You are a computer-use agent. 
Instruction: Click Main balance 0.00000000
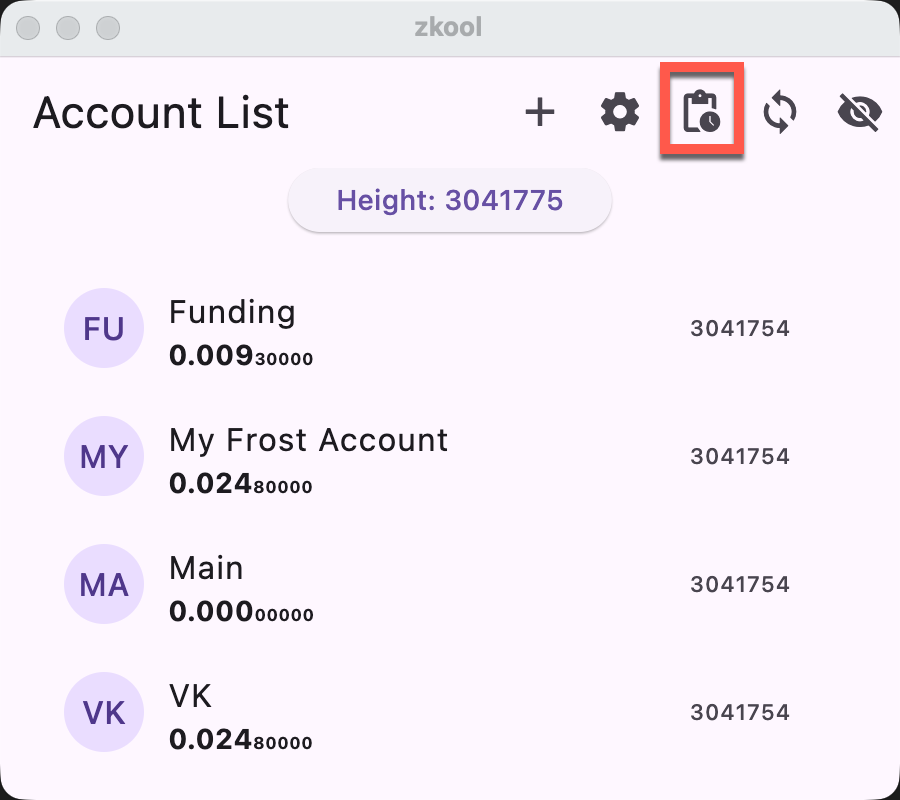[x=241, y=613]
